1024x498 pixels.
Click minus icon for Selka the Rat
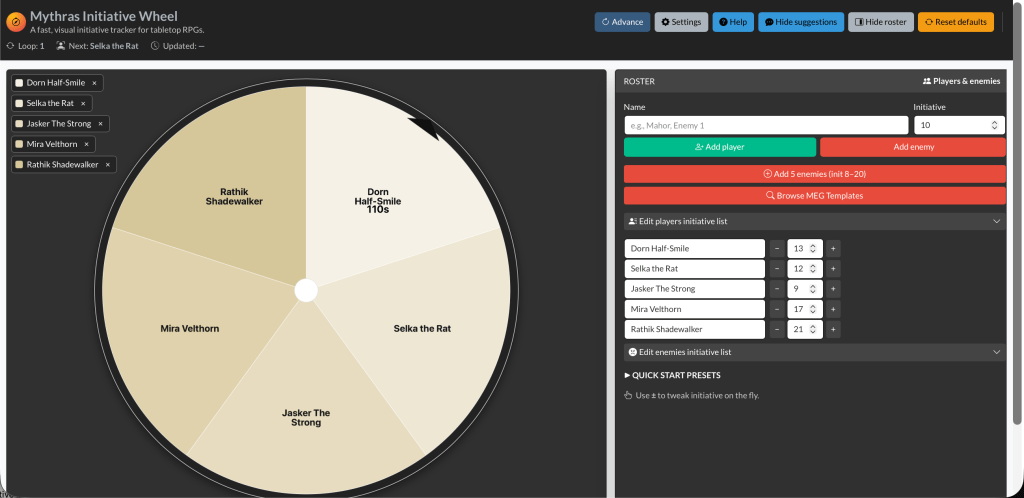pyautogui.click(x=776, y=268)
